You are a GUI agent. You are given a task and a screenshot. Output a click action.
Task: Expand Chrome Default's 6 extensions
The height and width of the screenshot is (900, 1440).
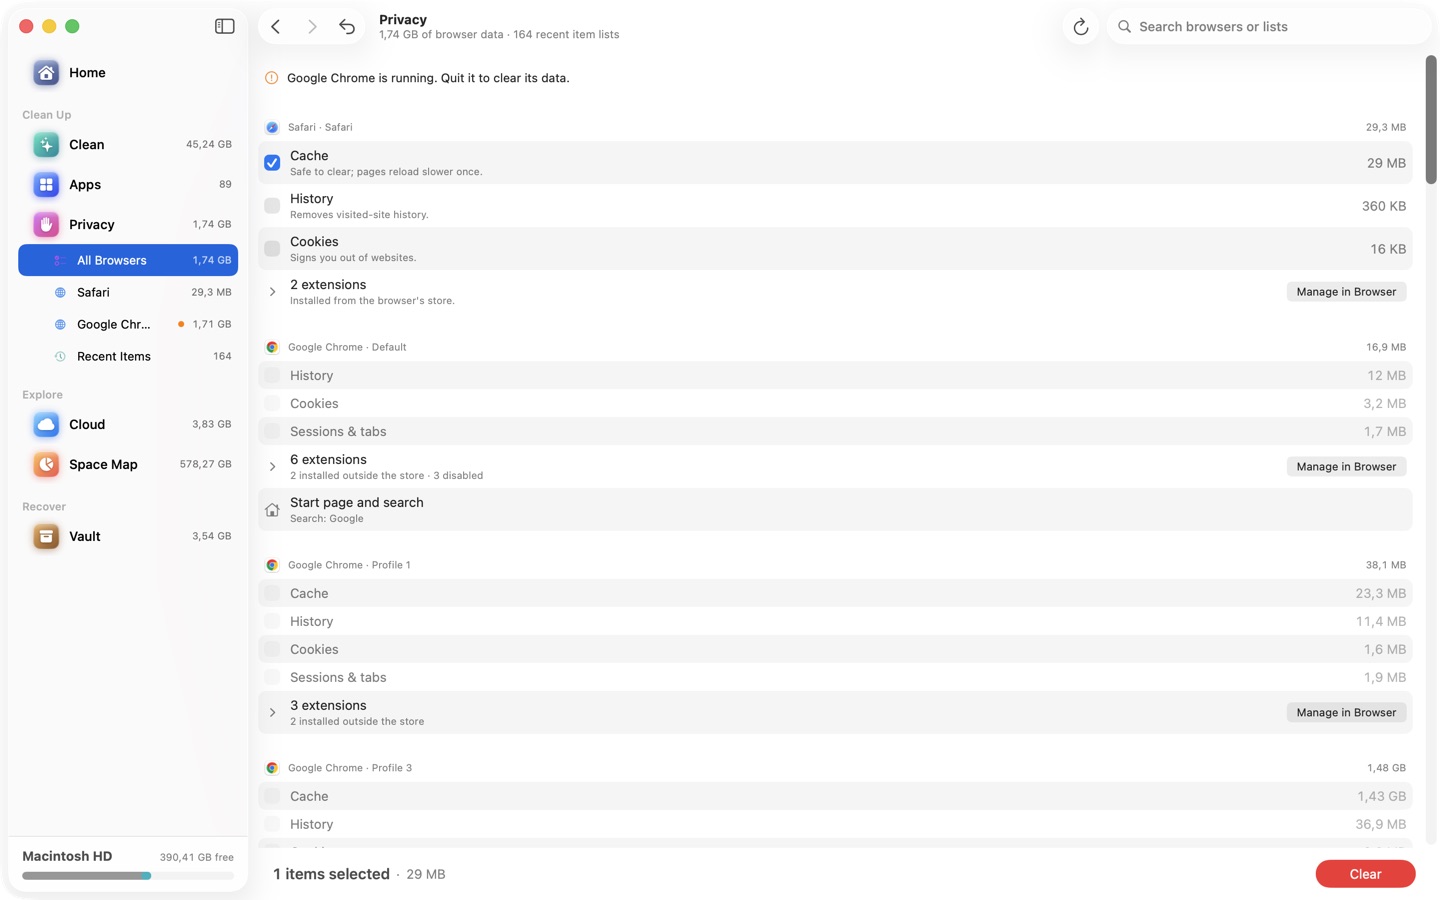272,467
